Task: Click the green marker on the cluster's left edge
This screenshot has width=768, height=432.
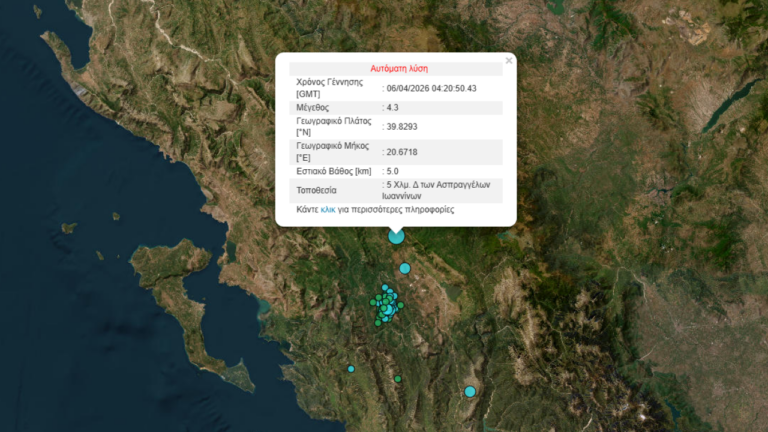Action: 372,301
